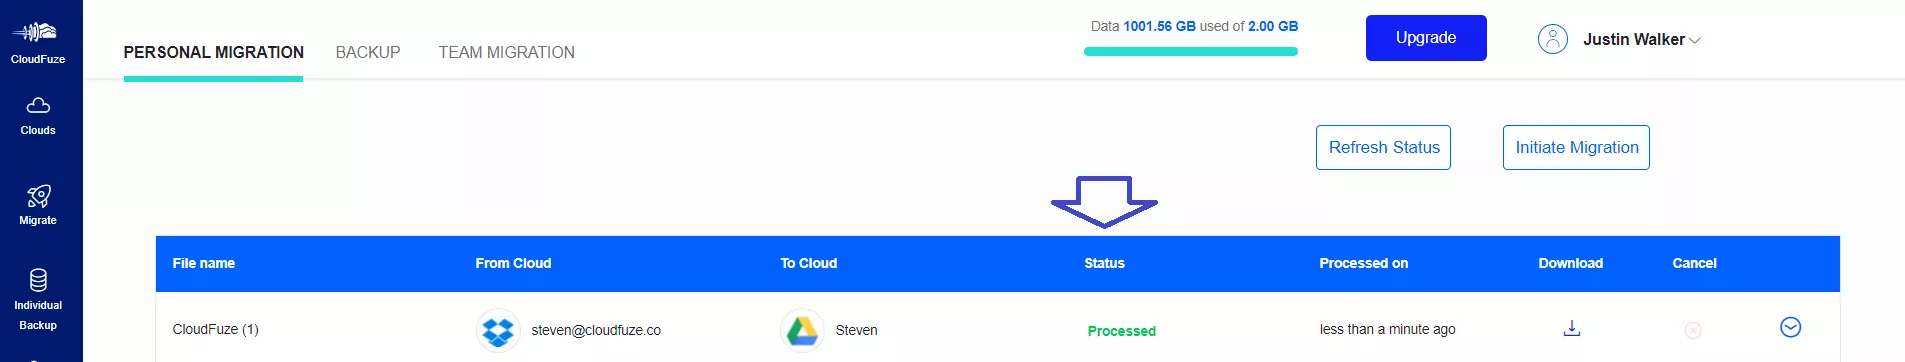This screenshot has height=362, width=1905.
Task: Click the Refresh Status button
Action: (1383, 147)
